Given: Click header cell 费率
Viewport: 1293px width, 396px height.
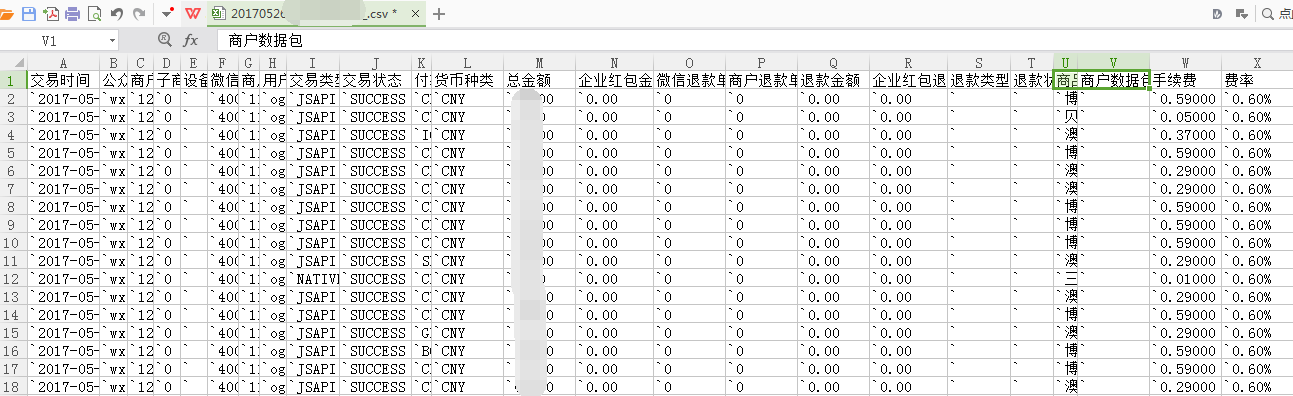Looking at the screenshot, I should click(x=1257, y=80).
